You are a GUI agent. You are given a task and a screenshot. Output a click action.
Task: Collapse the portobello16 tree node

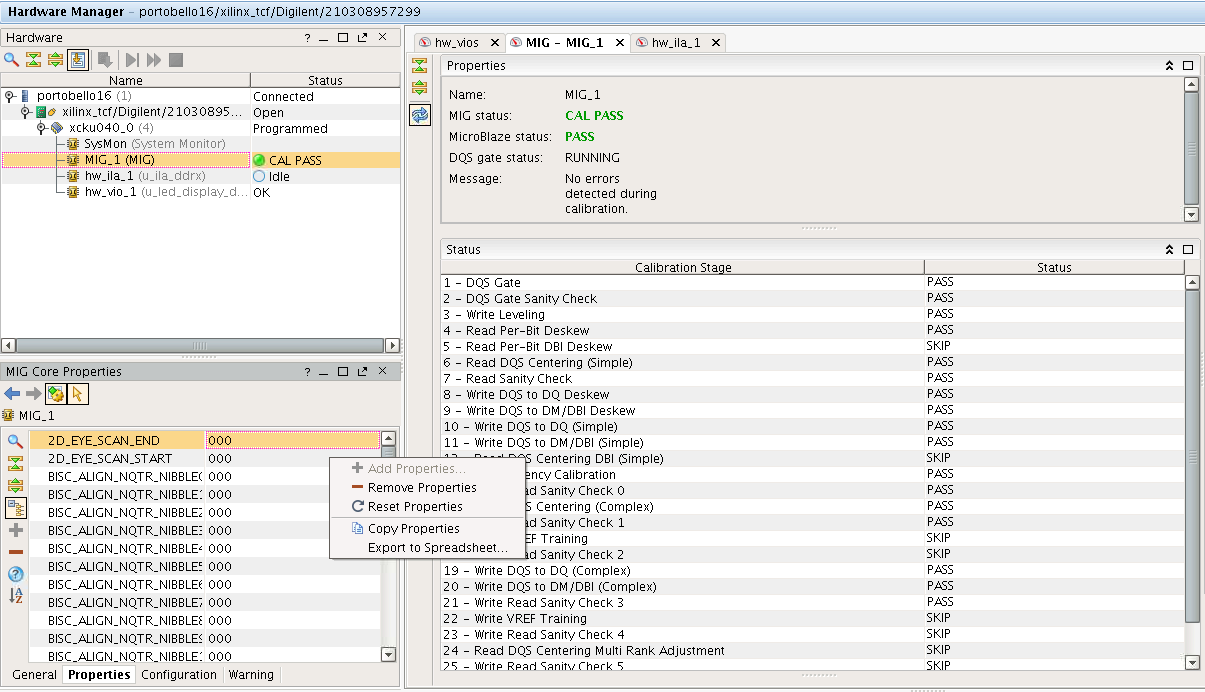coord(9,97)
